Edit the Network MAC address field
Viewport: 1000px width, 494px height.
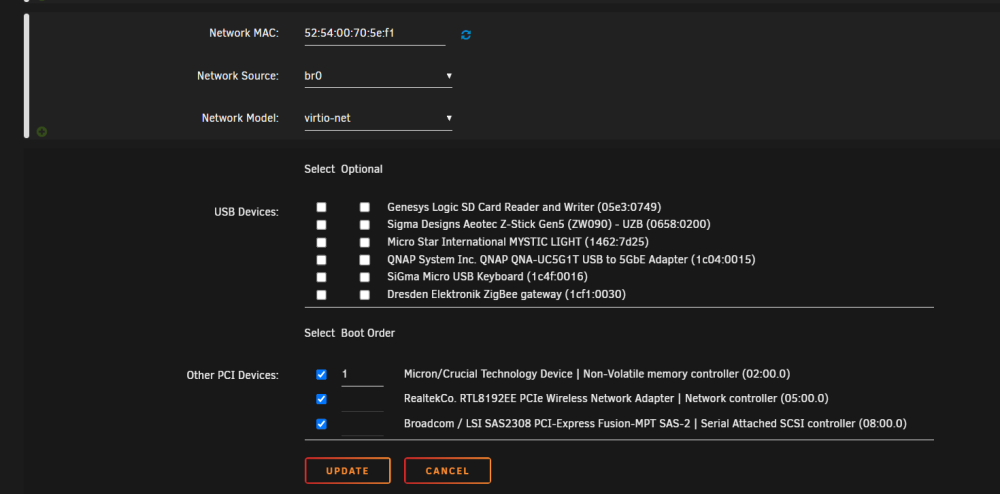coord(375,33)
